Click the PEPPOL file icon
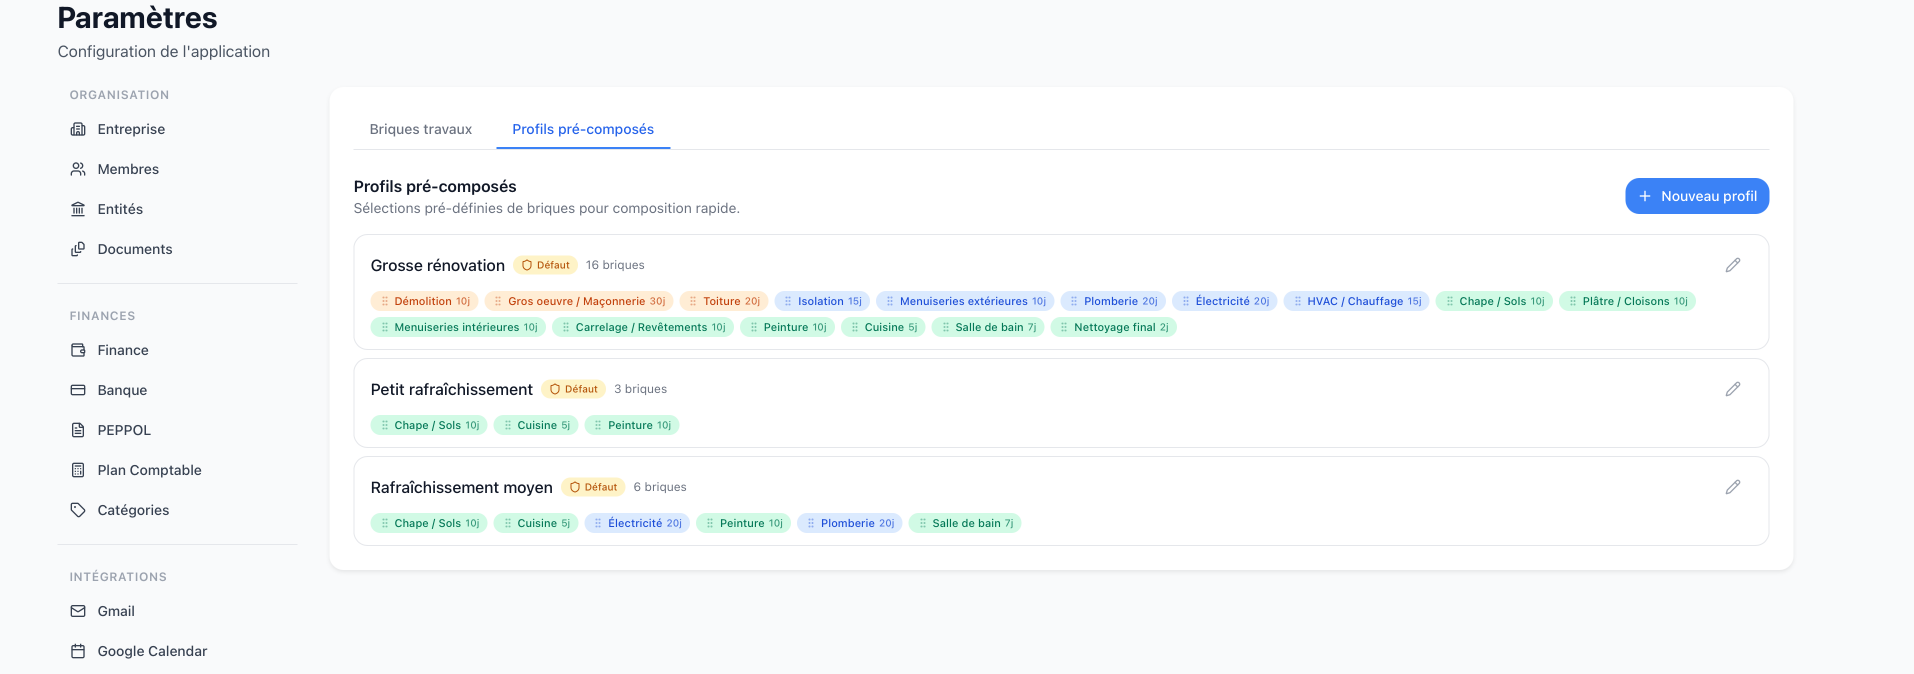Viewport: 1914px width, 674px height. click(x=78, y=430)
